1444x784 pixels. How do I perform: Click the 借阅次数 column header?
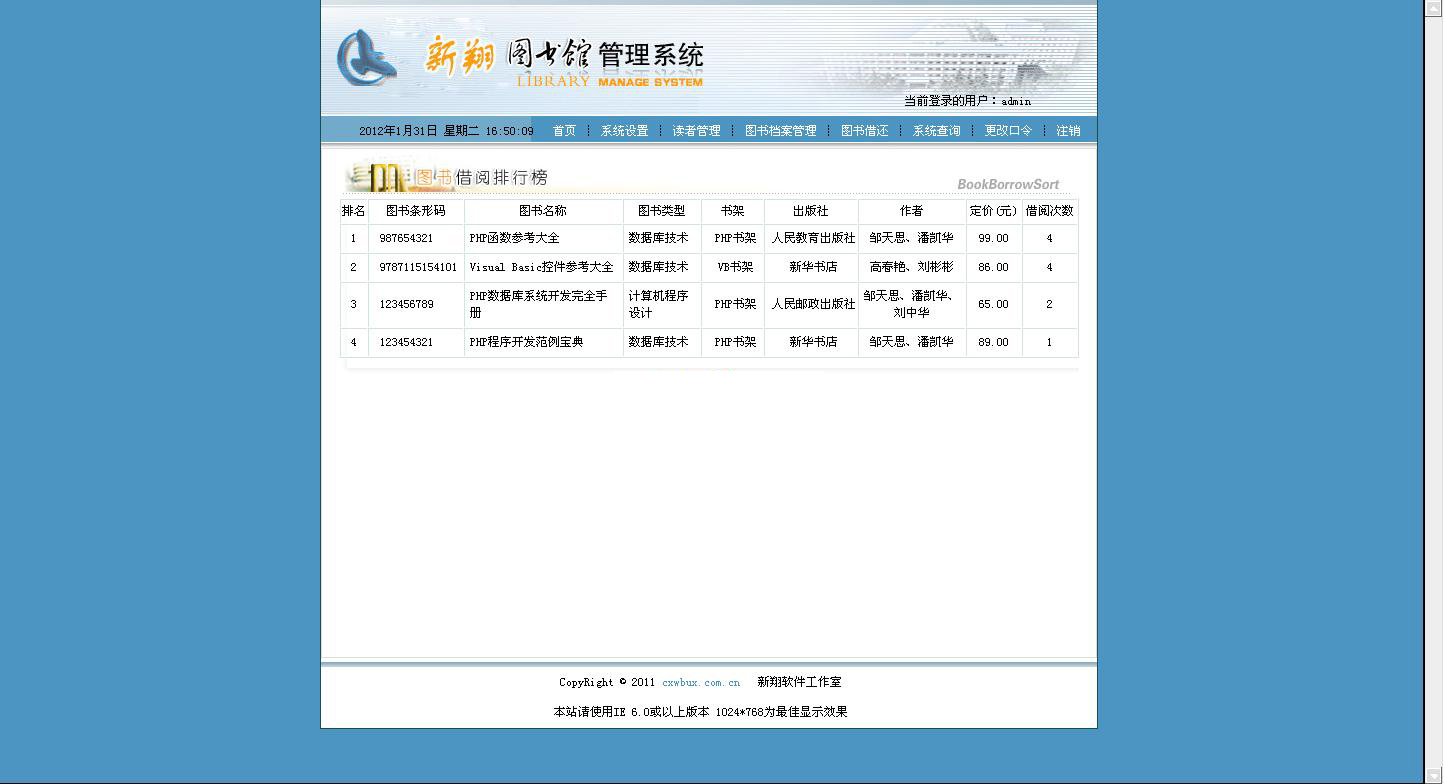tap(1049, 211)
